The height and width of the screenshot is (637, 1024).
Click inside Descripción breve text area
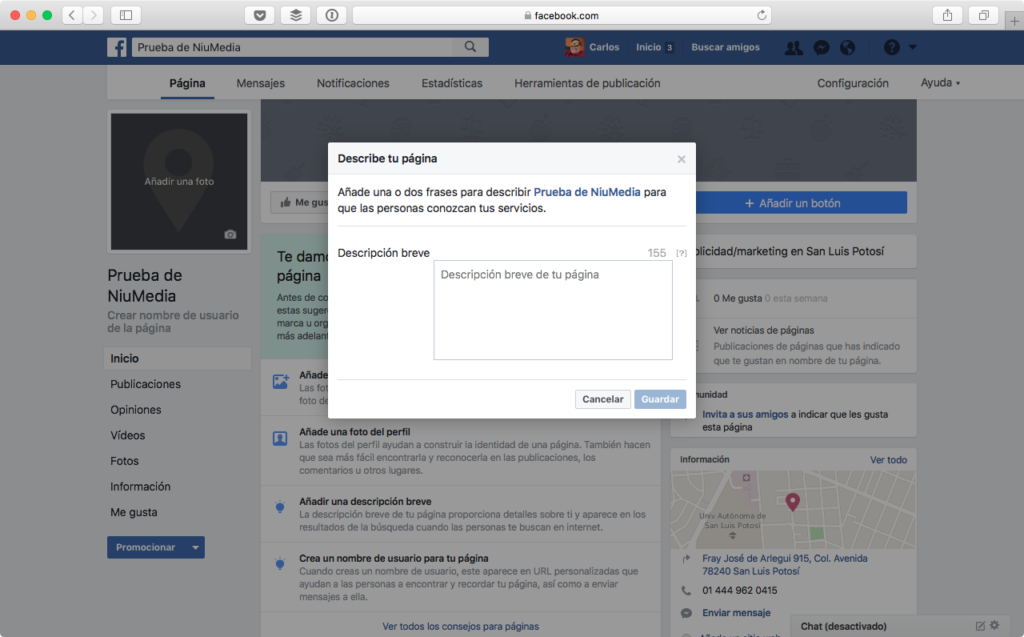click(553, 310)
